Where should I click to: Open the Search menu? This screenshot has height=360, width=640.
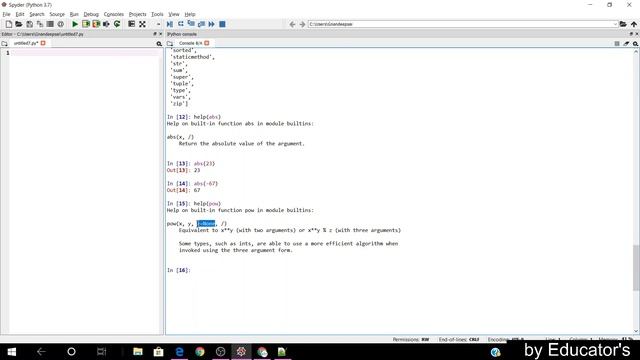point(36,14)
